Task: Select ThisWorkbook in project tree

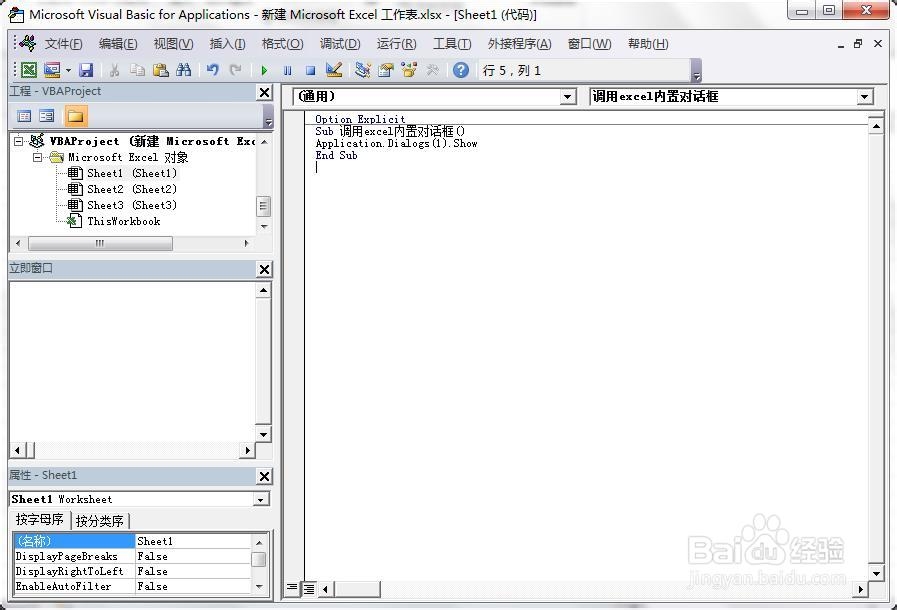Action: point(124,221)
